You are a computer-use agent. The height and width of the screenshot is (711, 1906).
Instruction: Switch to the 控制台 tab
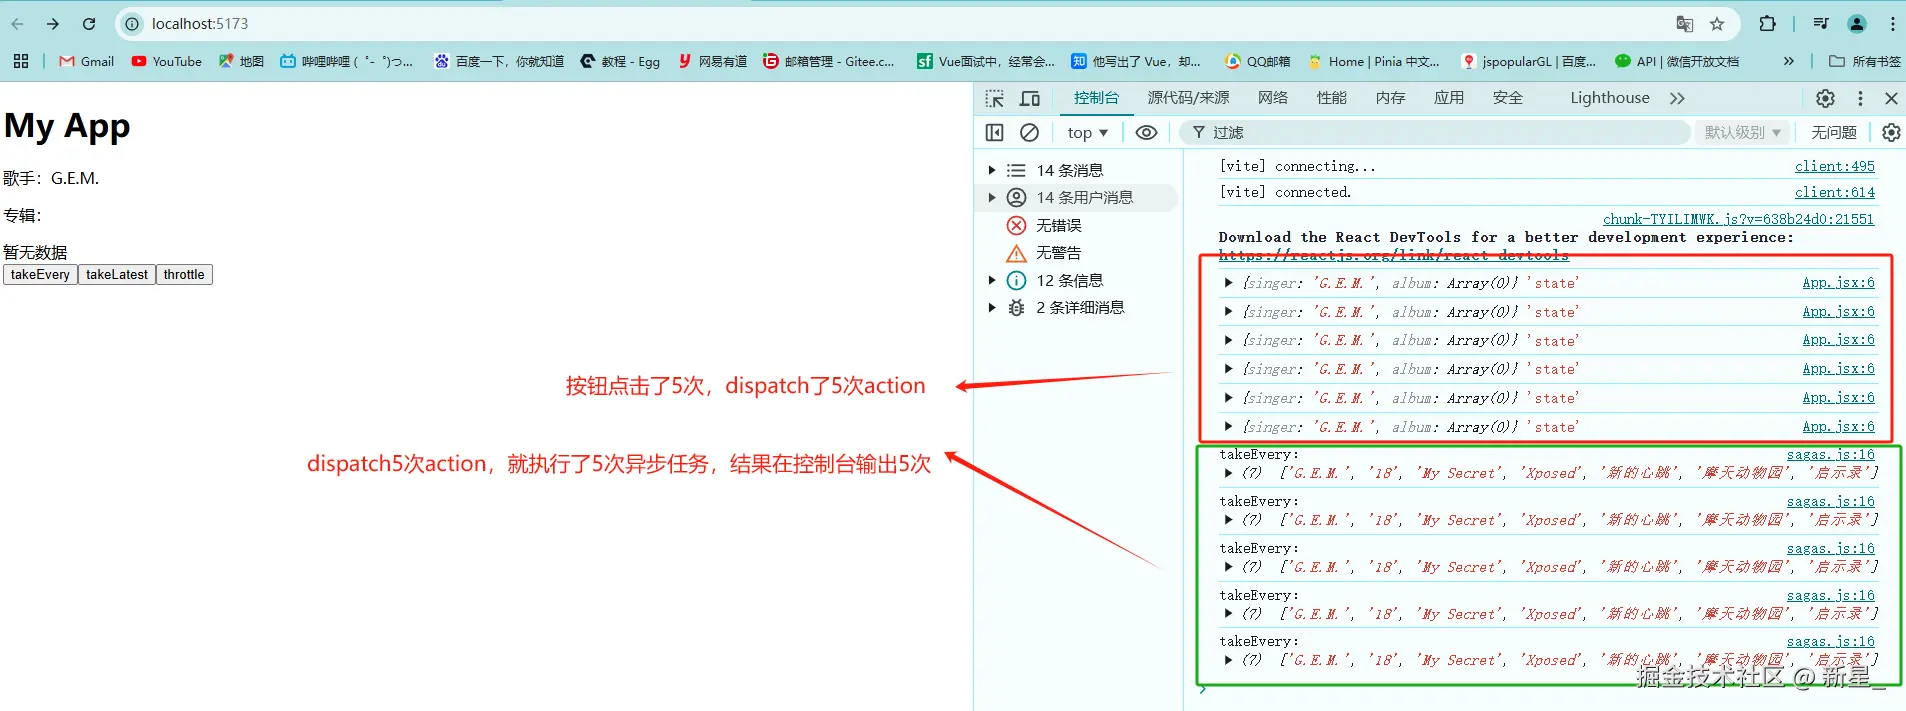(1096, 98)
